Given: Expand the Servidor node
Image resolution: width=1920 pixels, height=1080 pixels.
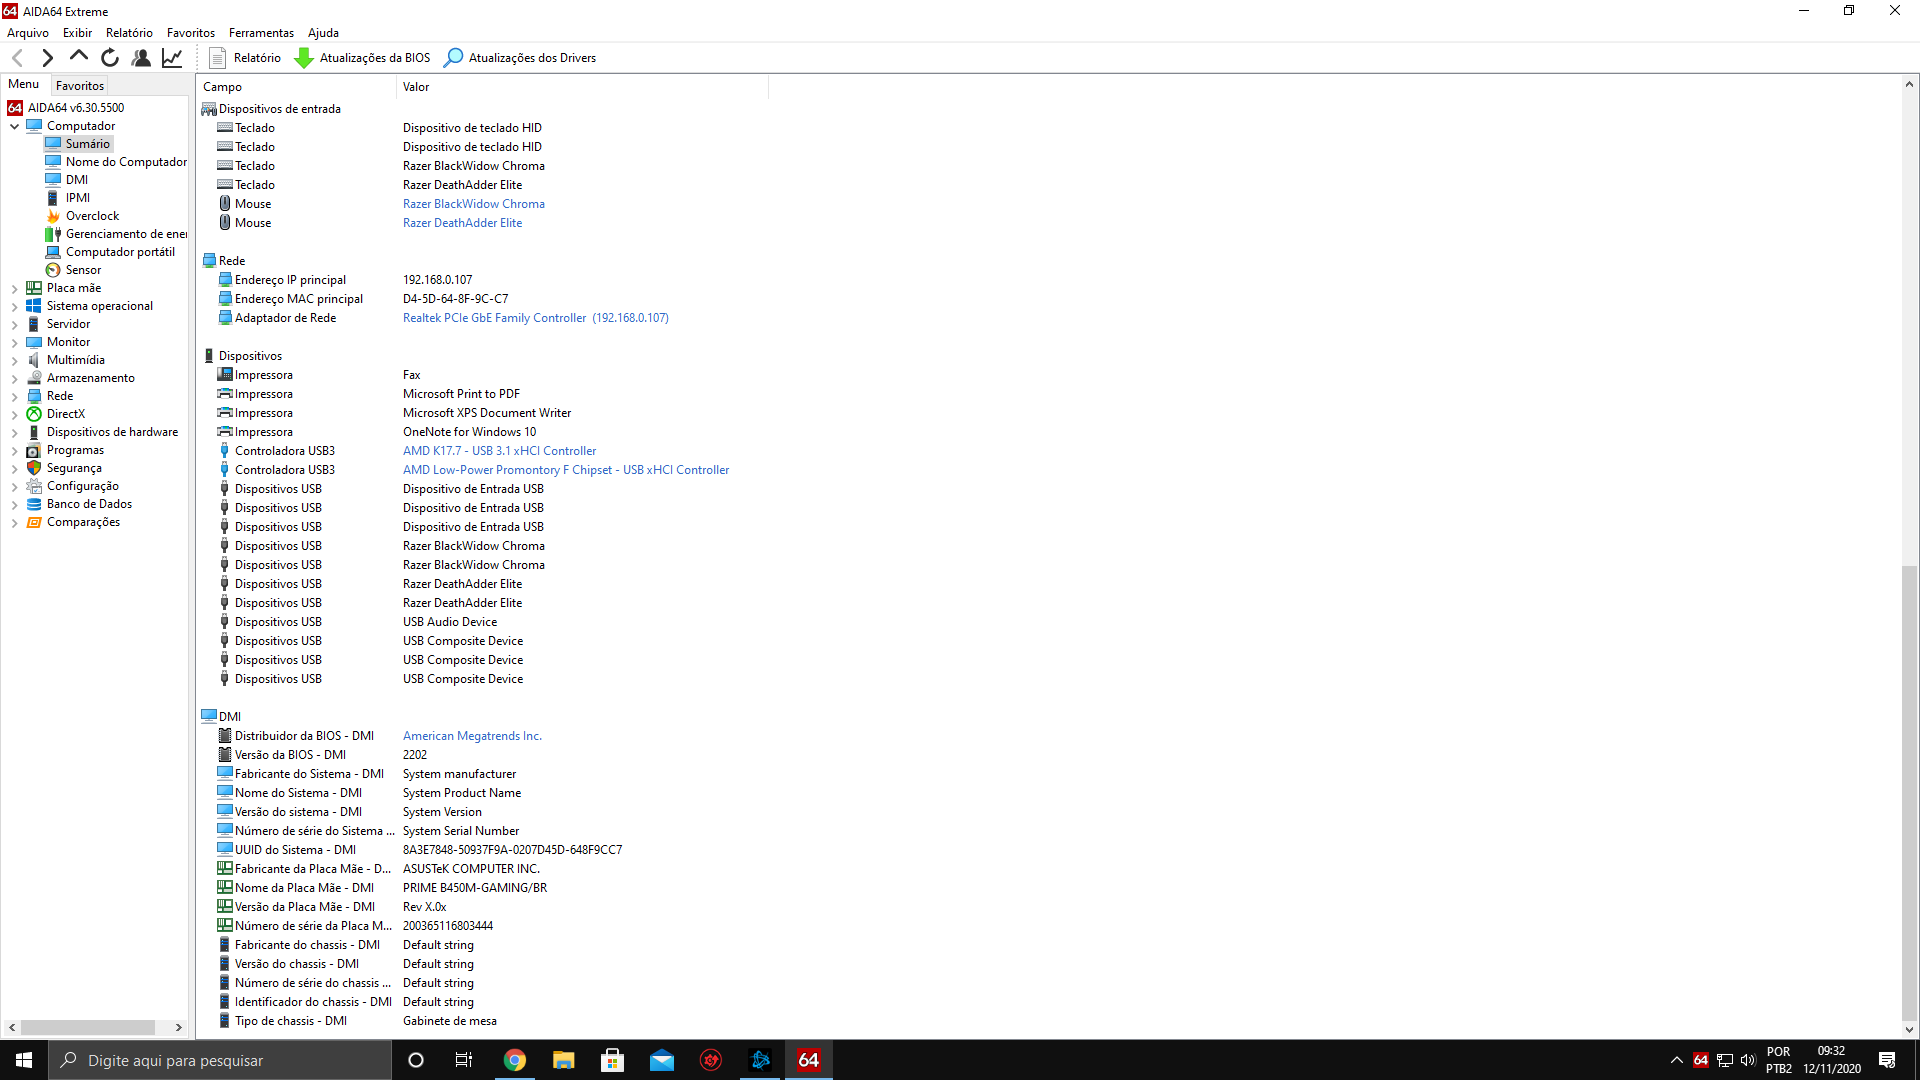Looking at the screenshot, I should point(14,324).
